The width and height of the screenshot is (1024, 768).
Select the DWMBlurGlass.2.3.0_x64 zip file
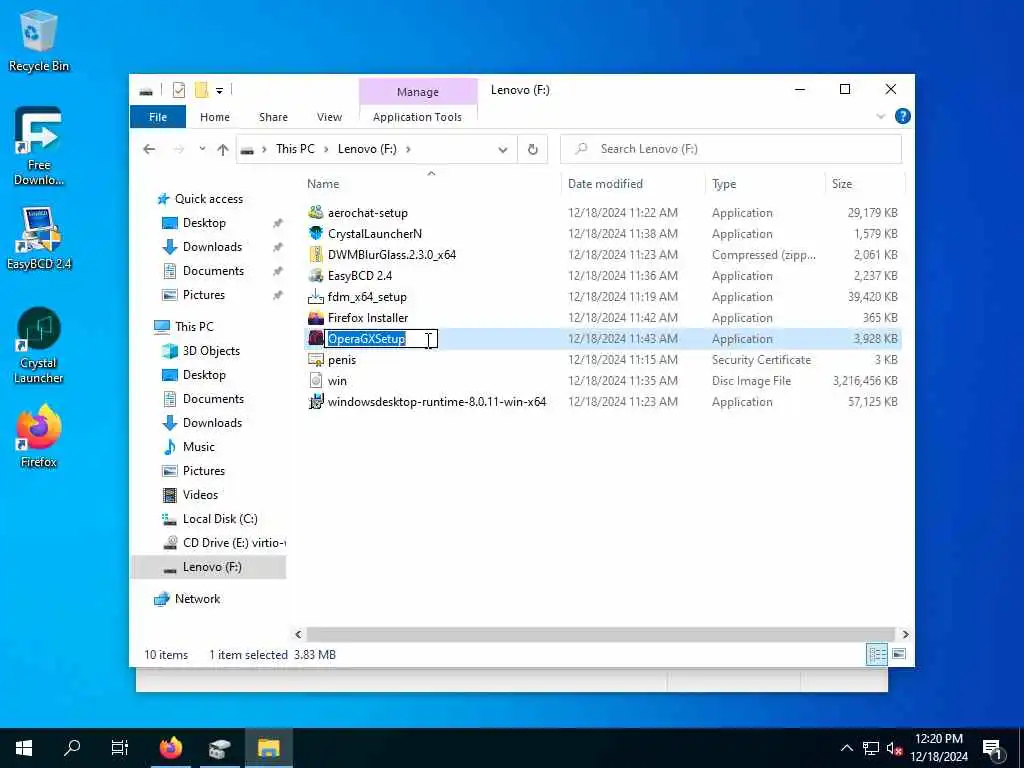(x=392, y=255)
